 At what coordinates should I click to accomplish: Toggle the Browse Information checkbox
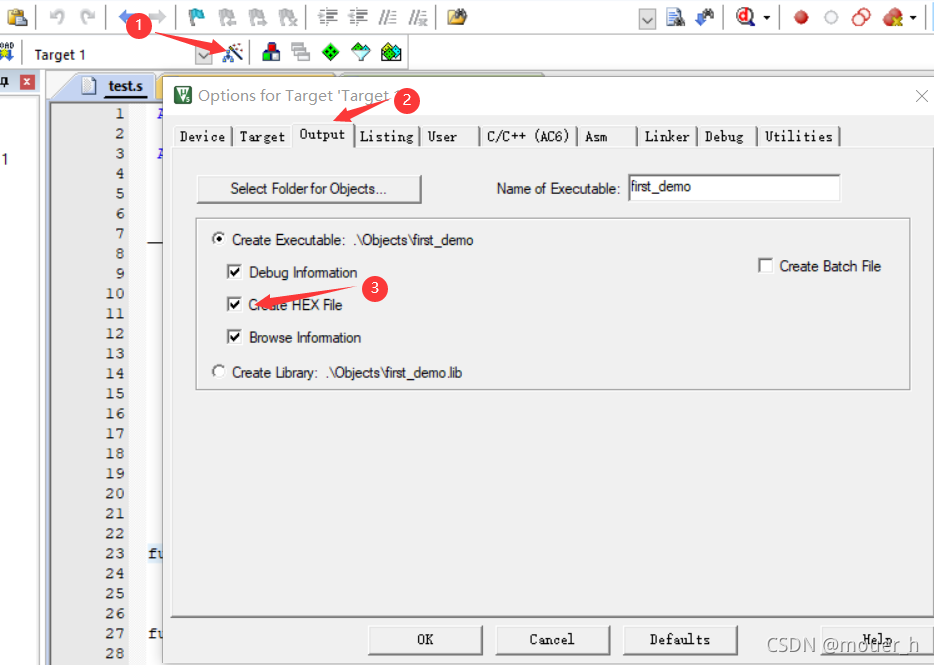point(234,337)
